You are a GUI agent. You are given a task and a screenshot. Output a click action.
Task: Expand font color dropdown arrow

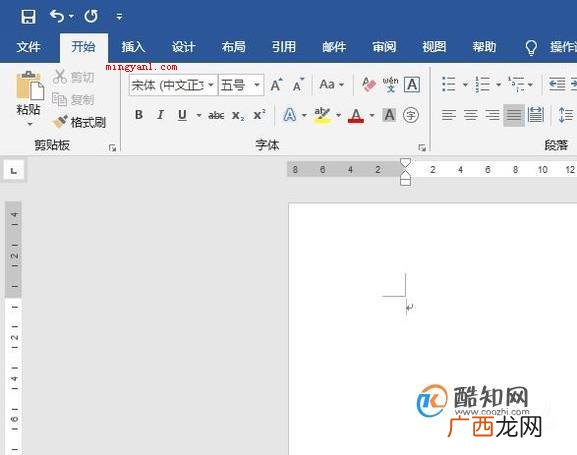click(x=372, y=116)
